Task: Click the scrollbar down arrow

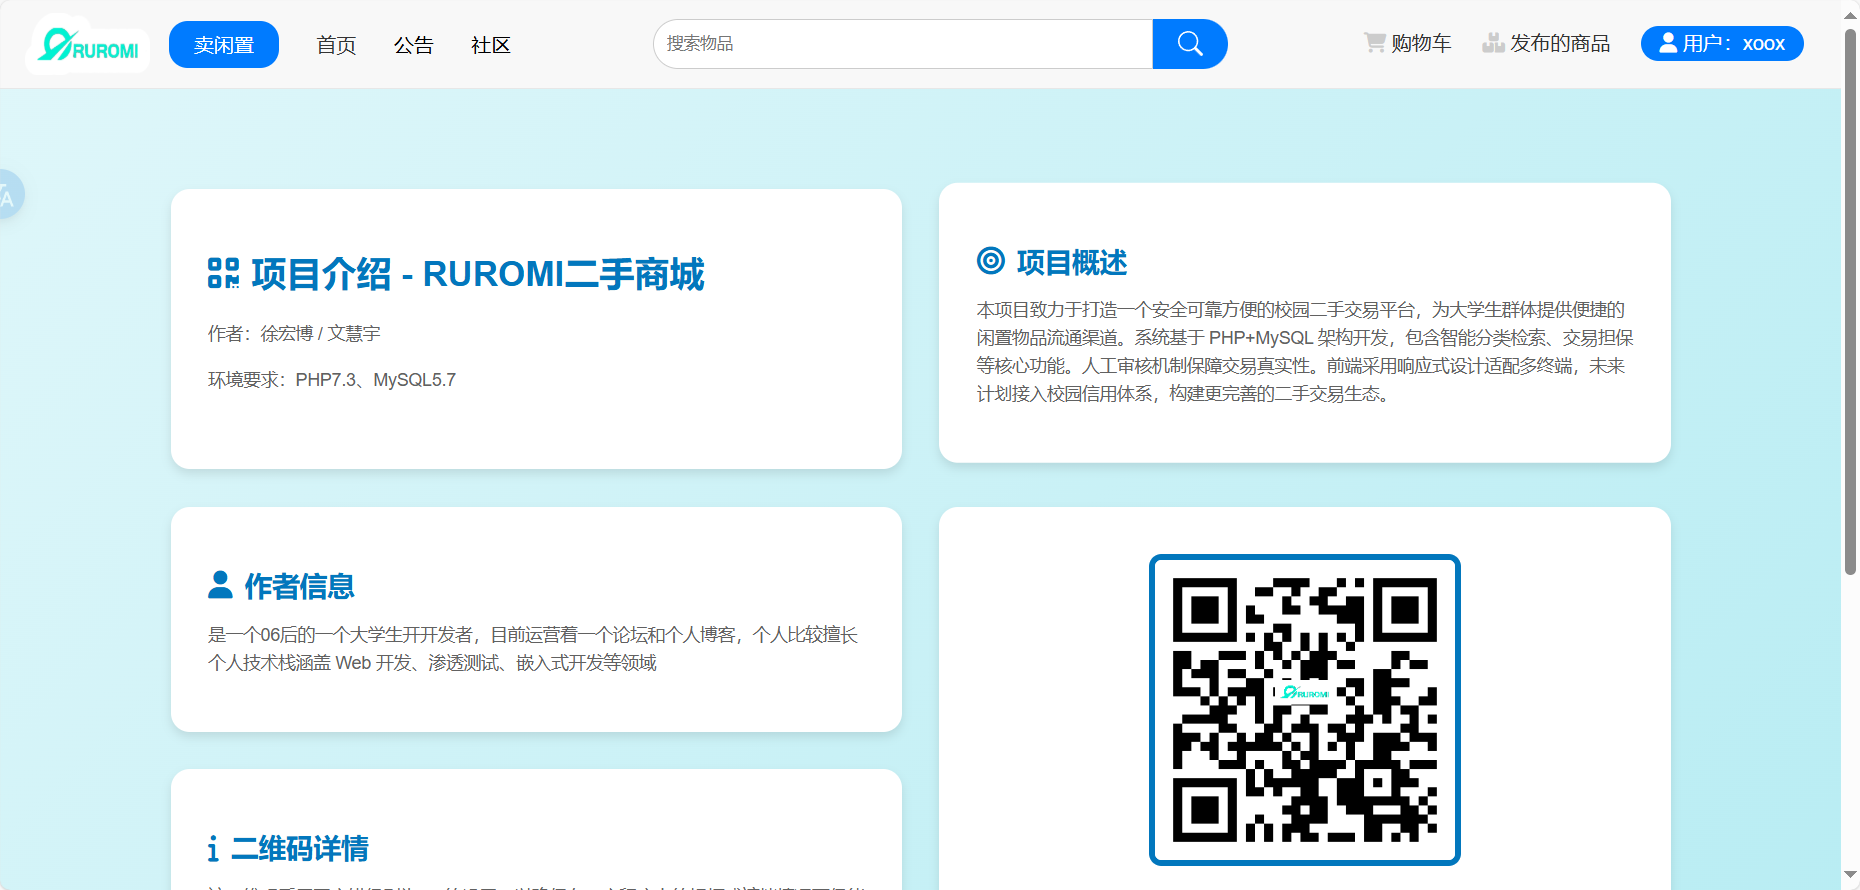Action: 1850,877
